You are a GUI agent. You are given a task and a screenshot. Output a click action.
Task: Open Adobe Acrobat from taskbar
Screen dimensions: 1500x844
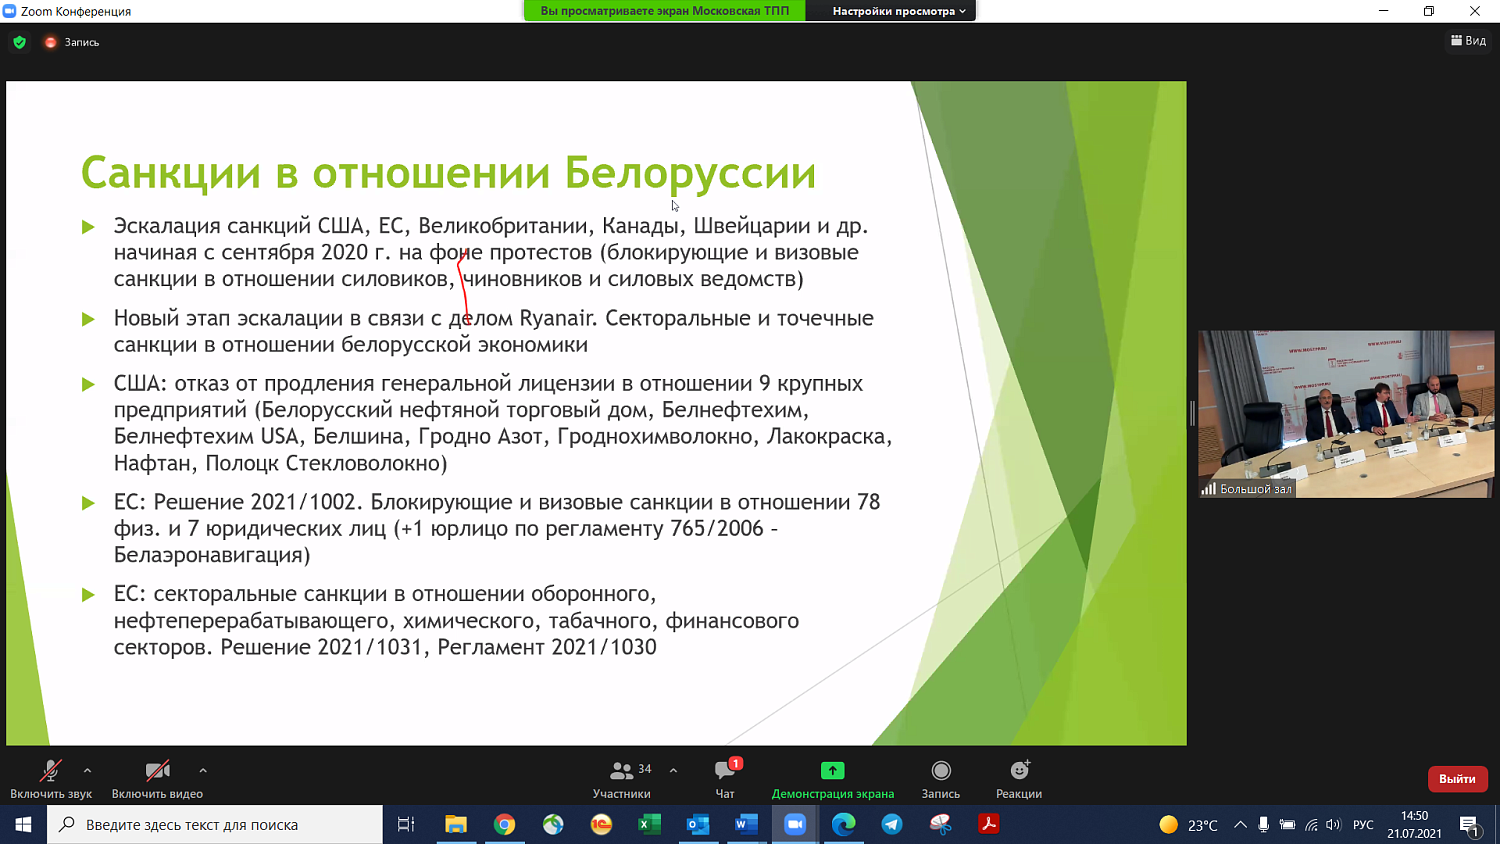pos(989,825)
